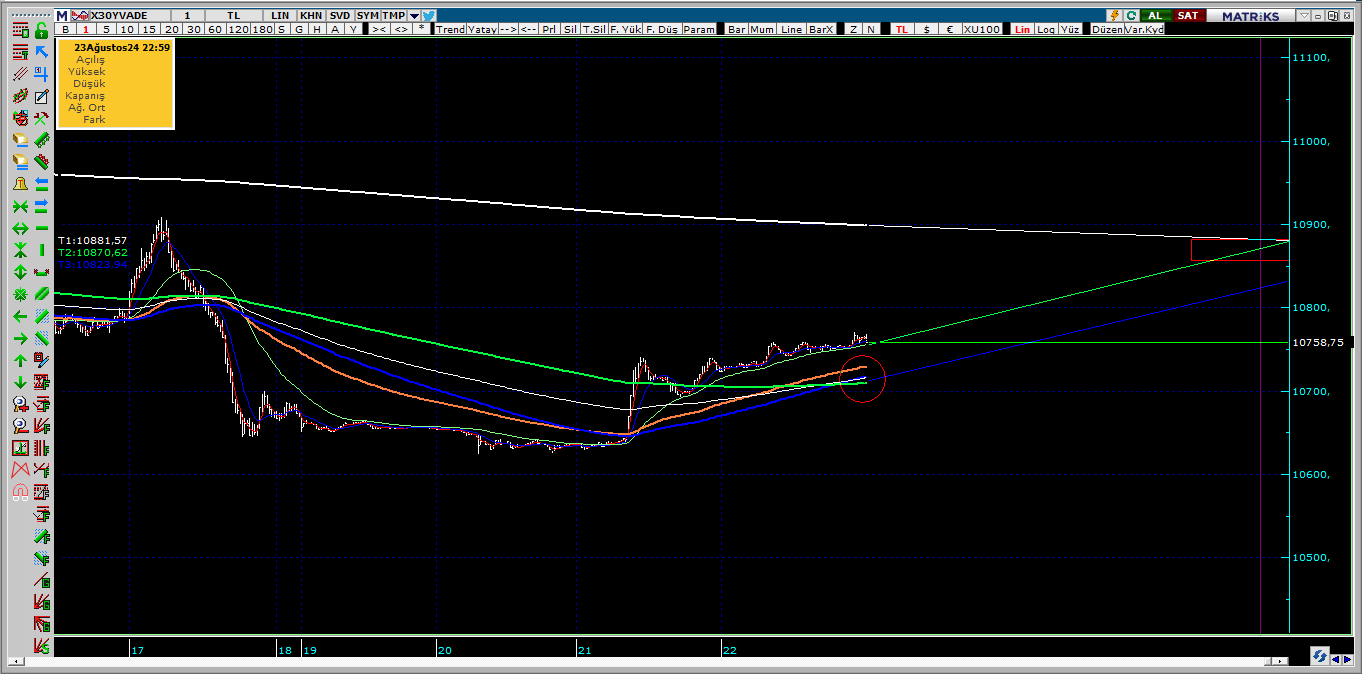Enable Log scale
1362x674 pixels.
click(1045, 29)
